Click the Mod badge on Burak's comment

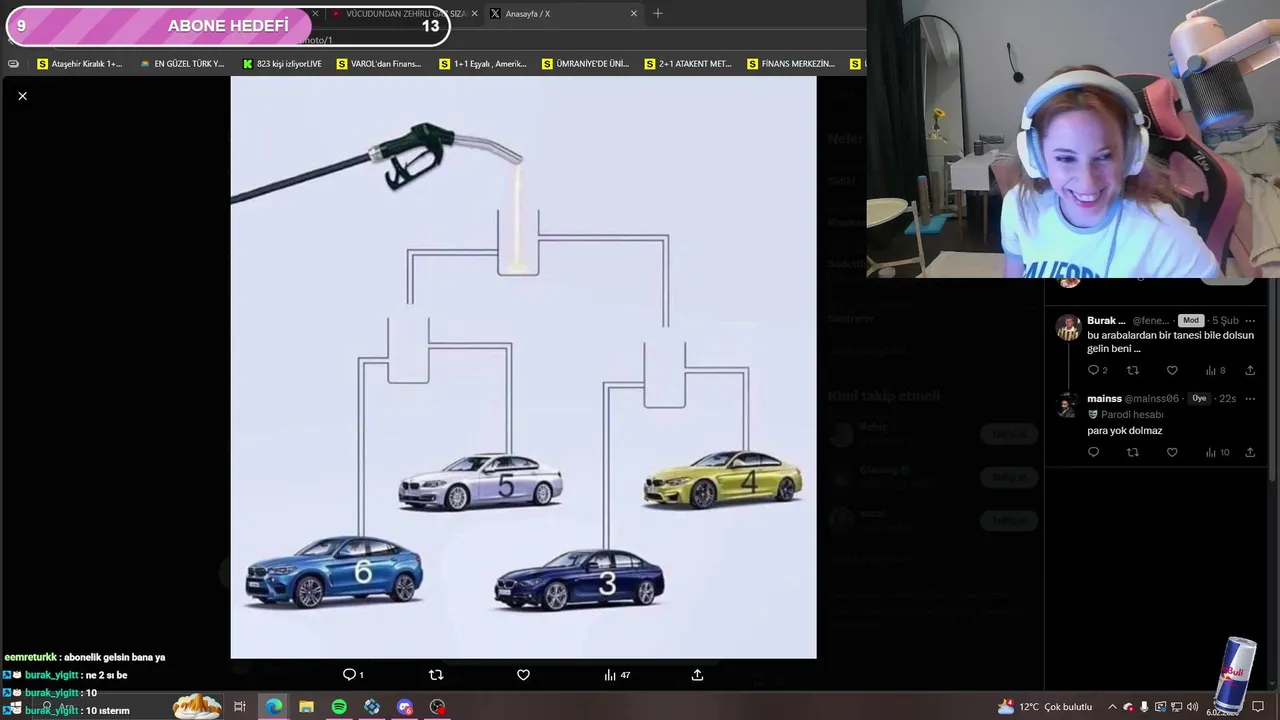point(1190,321)
